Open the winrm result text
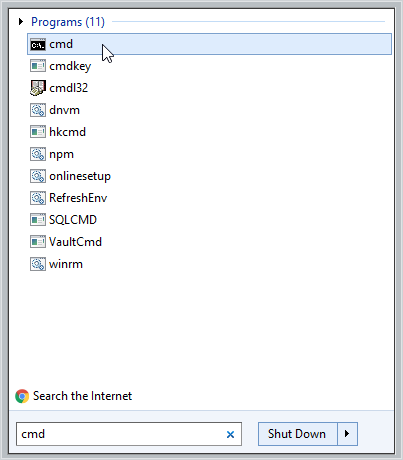 click(66, 264)
